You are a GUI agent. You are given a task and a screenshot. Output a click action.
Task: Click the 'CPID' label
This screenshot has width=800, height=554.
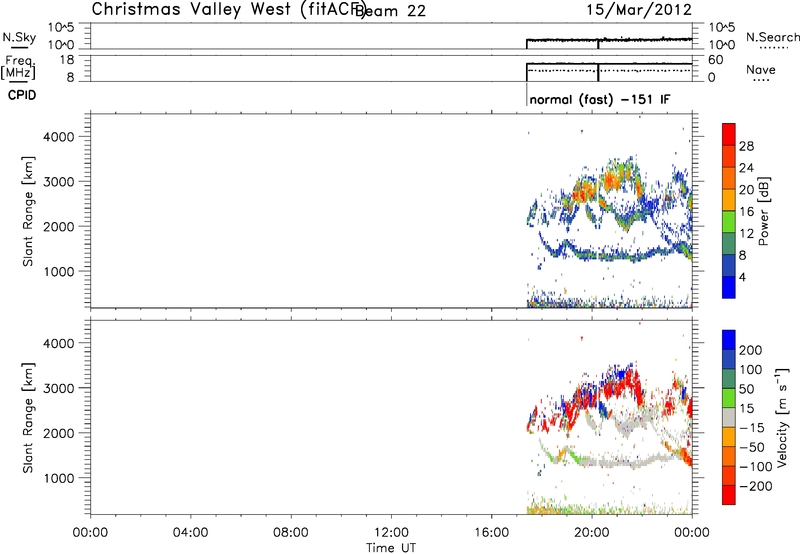pos(22,95)
